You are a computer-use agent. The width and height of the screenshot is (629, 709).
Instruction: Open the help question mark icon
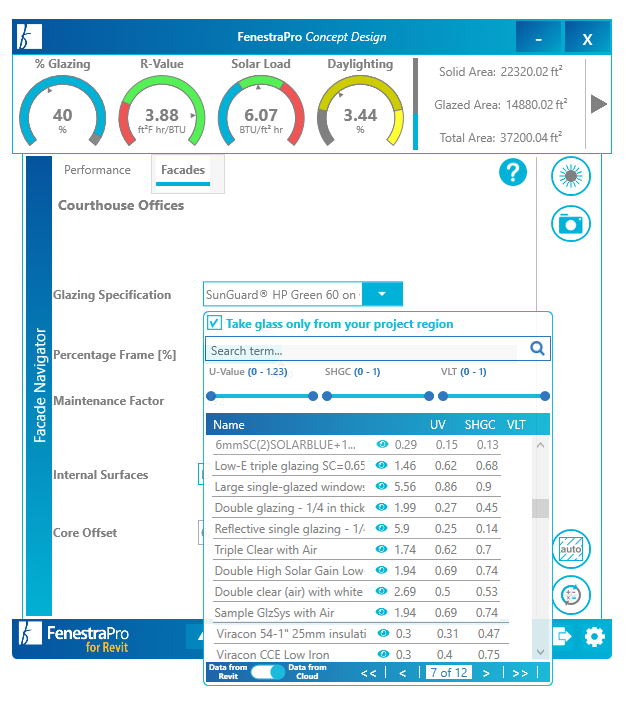513,172
